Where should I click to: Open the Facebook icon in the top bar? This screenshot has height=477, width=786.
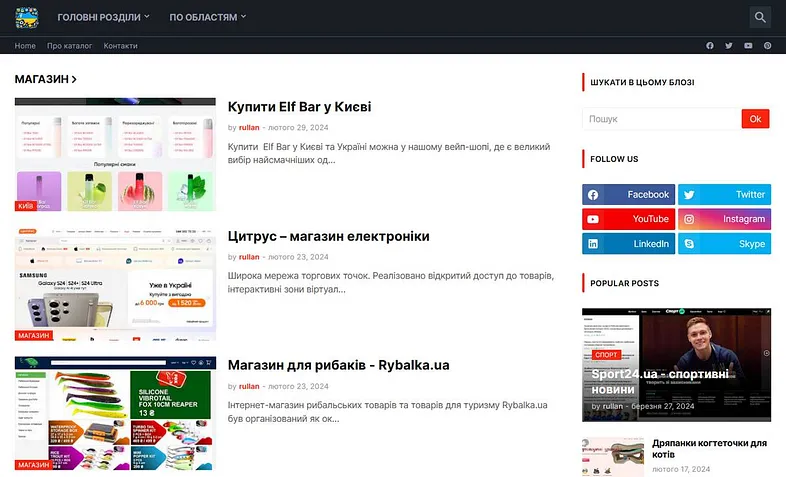710,46
